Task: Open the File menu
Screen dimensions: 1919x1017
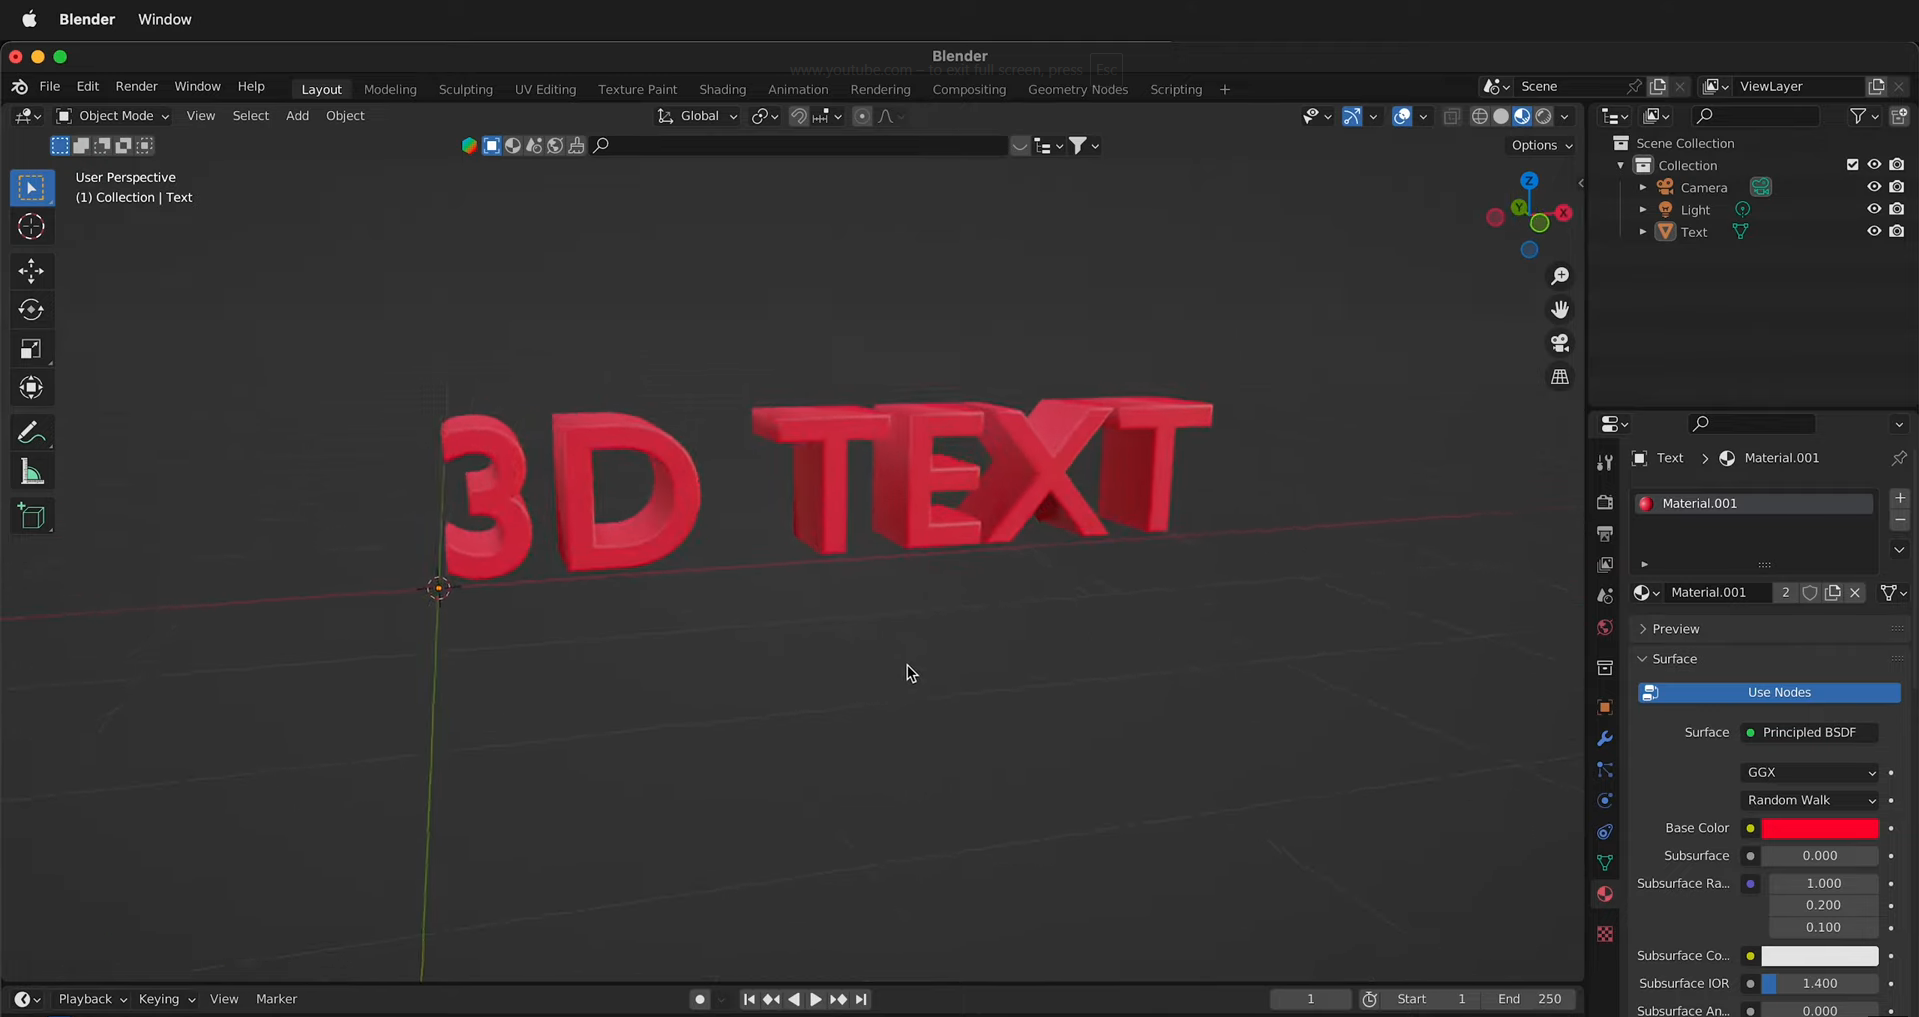Action: coord(49,86)
